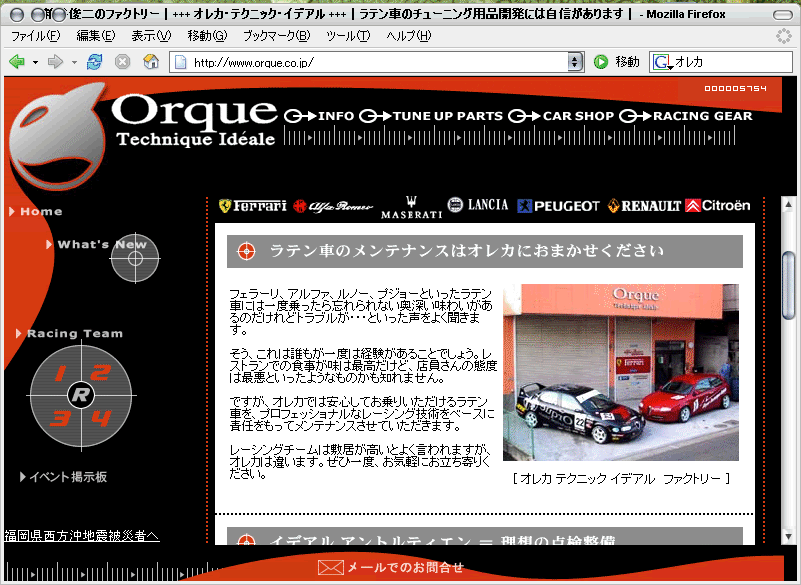The width and height of the screenshot is (801, 585).
Task: Click the visitor counter 000005754
Action: 735,88
